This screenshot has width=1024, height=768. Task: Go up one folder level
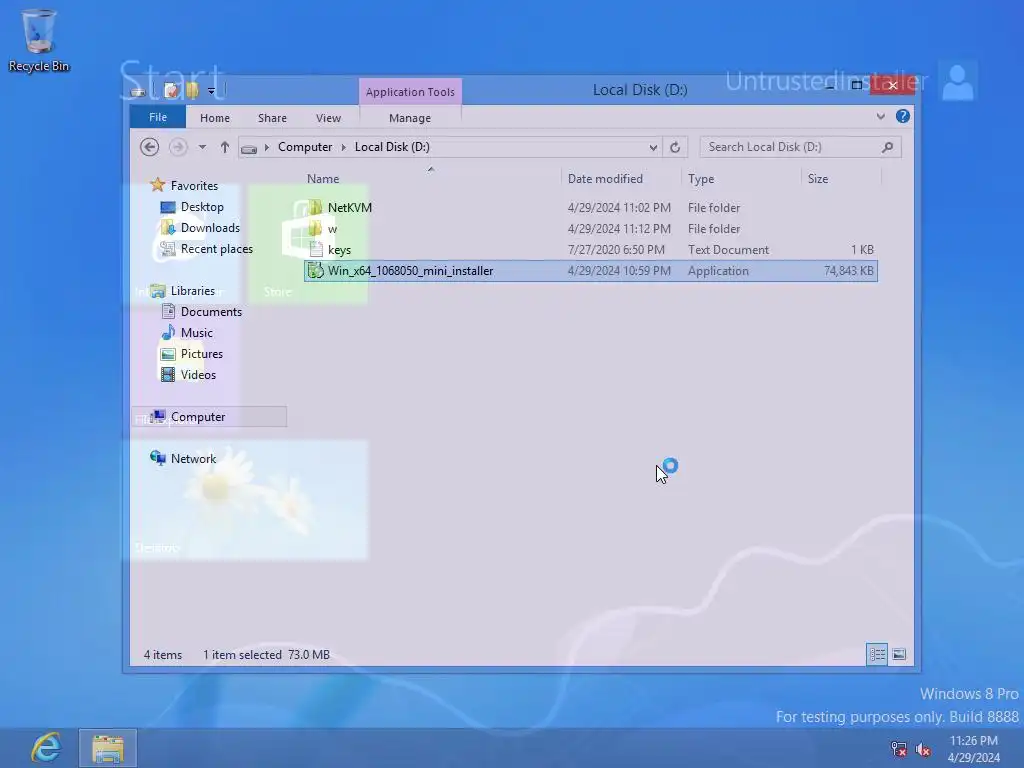(x=225, y=147)
